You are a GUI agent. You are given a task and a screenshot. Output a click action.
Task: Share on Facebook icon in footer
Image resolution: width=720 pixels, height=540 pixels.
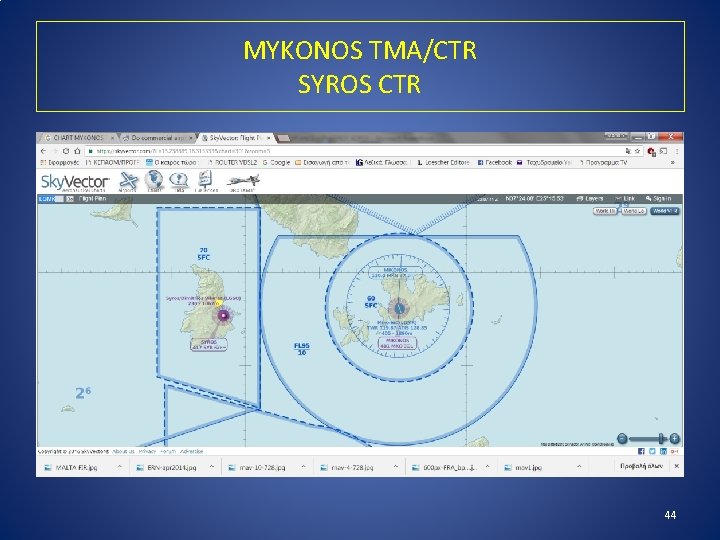641,451
